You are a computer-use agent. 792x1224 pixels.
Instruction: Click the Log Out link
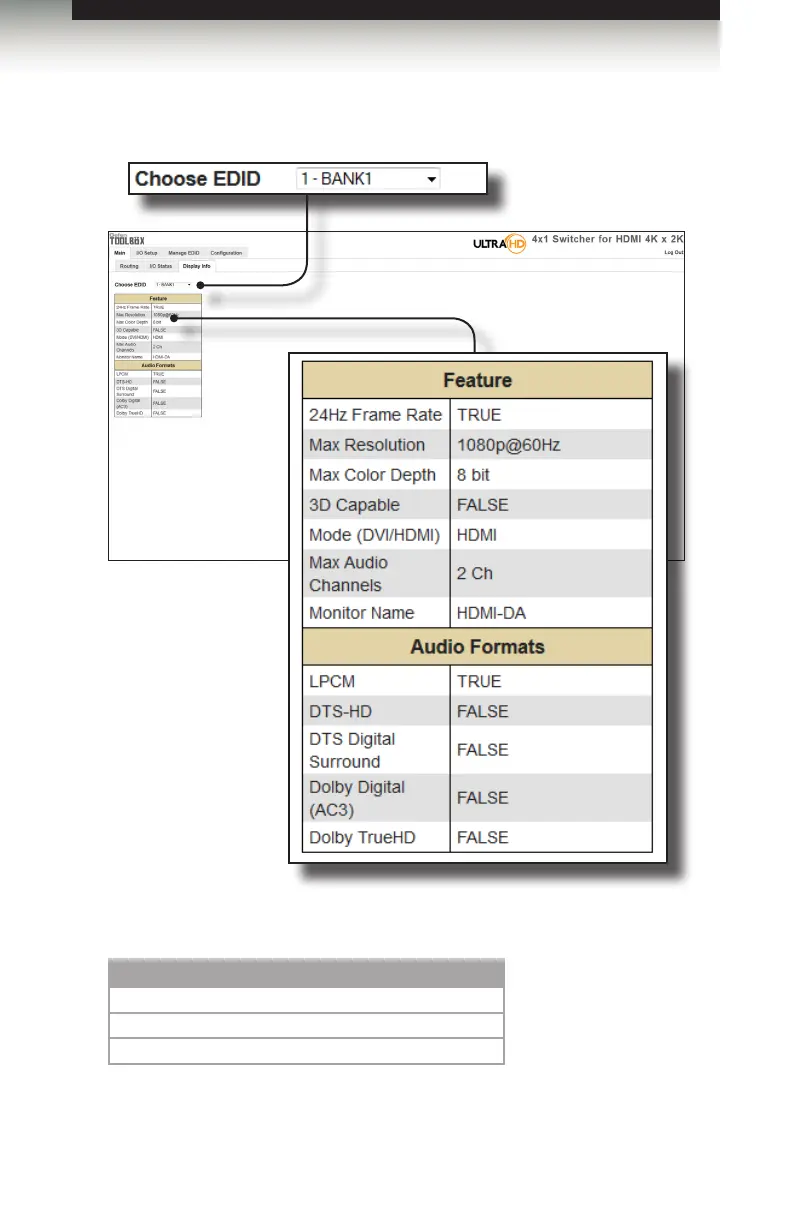click(x=674, y=253)
